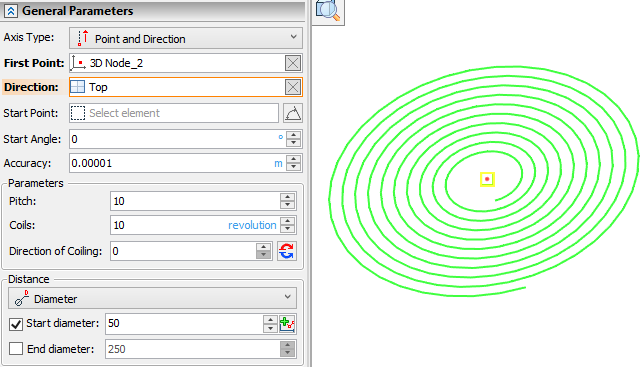This screenshot has height=367, width=644.
Task: Click the Start diameter input field
Action: [x=184, y=323]
